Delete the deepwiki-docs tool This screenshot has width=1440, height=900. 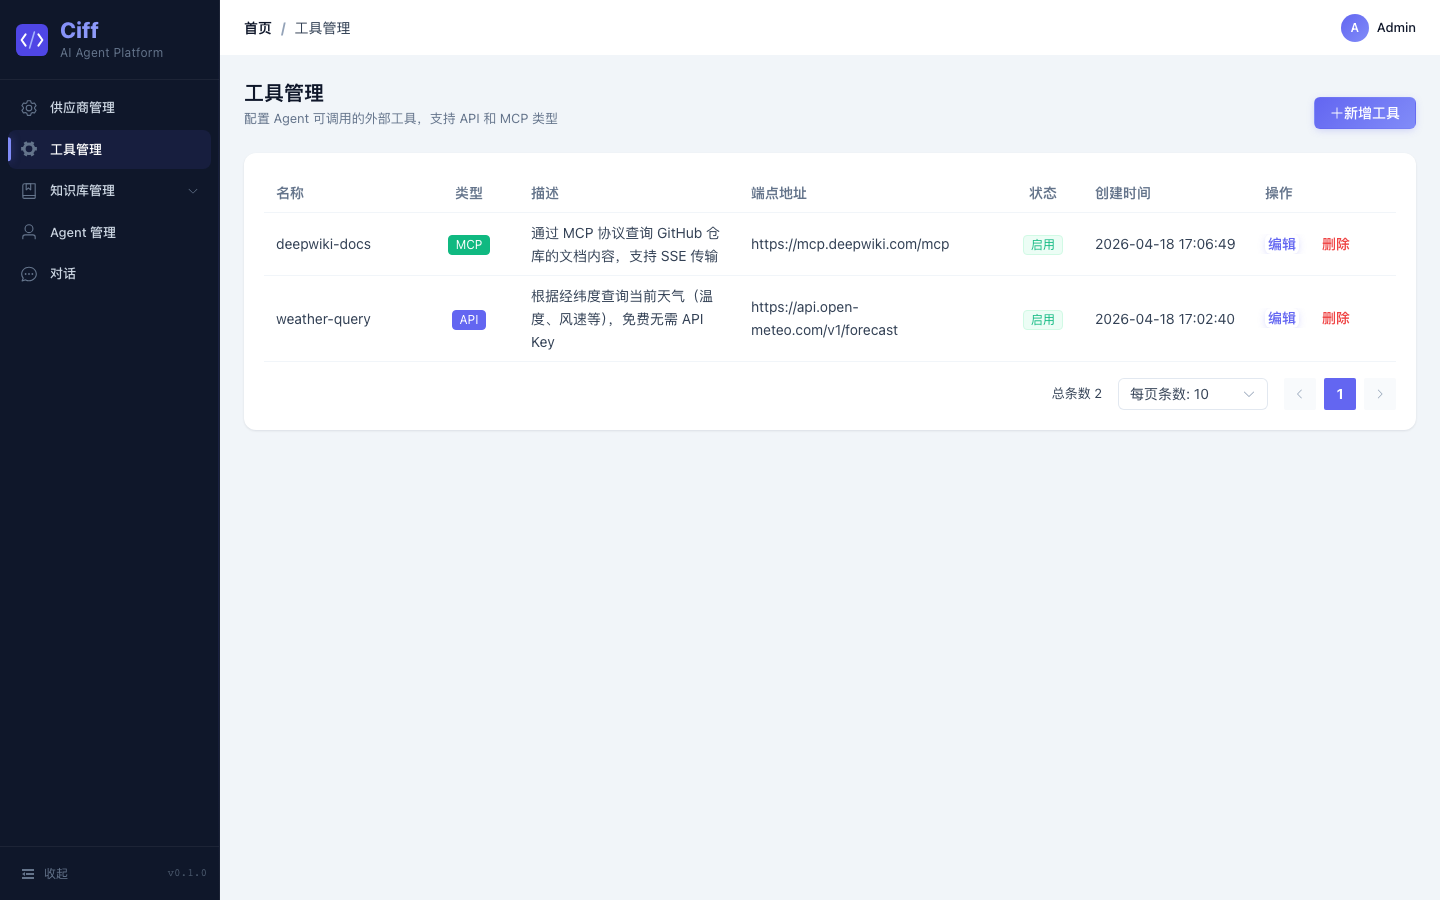pyautogui.click(x=1336, y=244)
